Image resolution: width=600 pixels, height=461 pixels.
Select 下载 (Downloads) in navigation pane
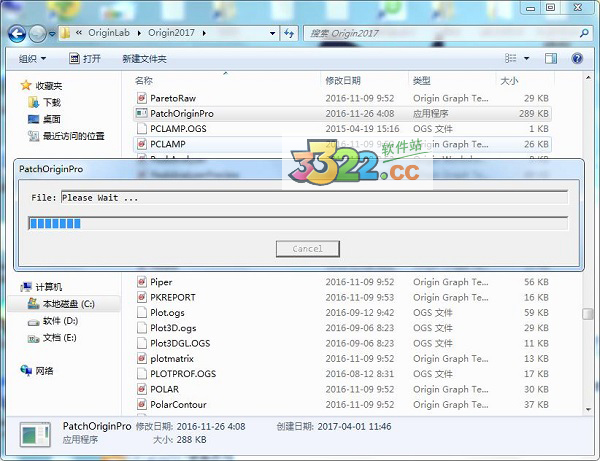coord(44,103)
